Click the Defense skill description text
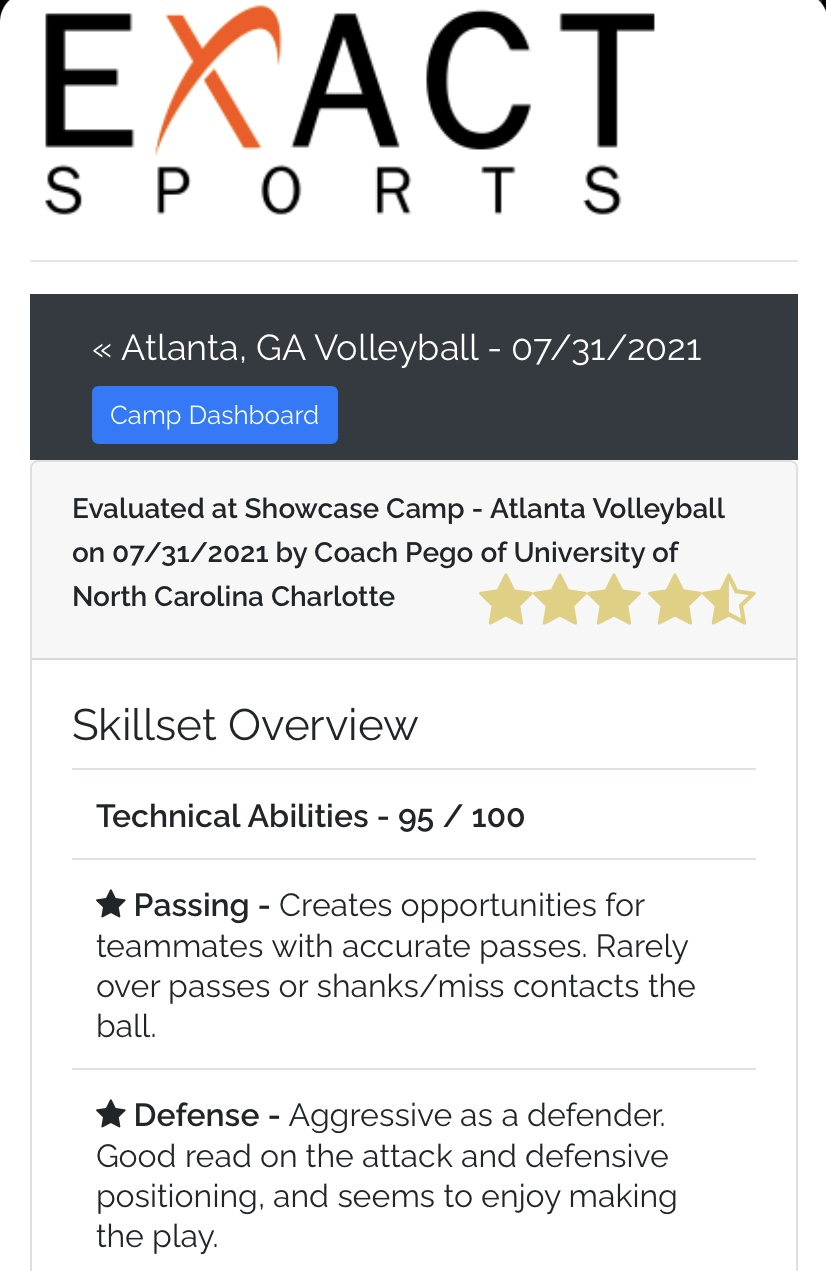This screenshot has height=1271, width=826. pyautogui.click(x=386, y=1176)
